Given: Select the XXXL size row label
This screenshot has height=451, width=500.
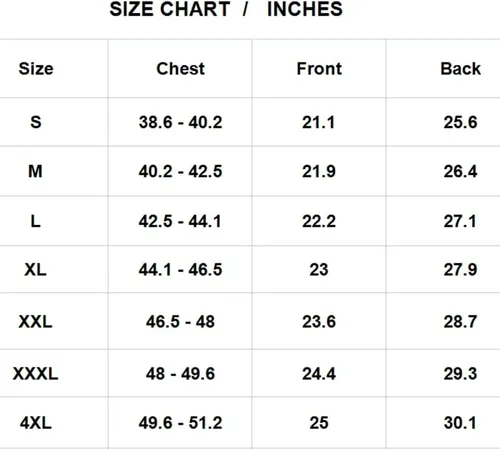Looking at the screenshot, I should pyautogui.click(x=35, y=374).
